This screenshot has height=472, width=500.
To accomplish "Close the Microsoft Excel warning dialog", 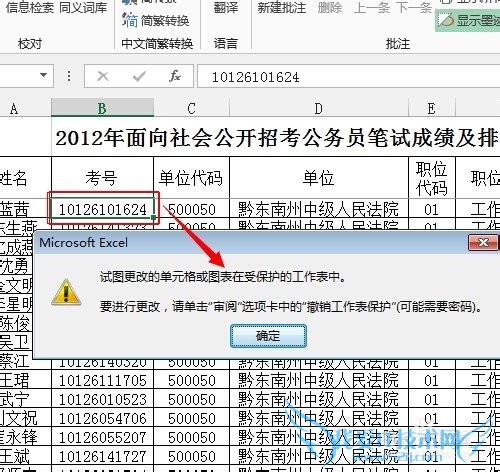I will click(x=483, y=242).
